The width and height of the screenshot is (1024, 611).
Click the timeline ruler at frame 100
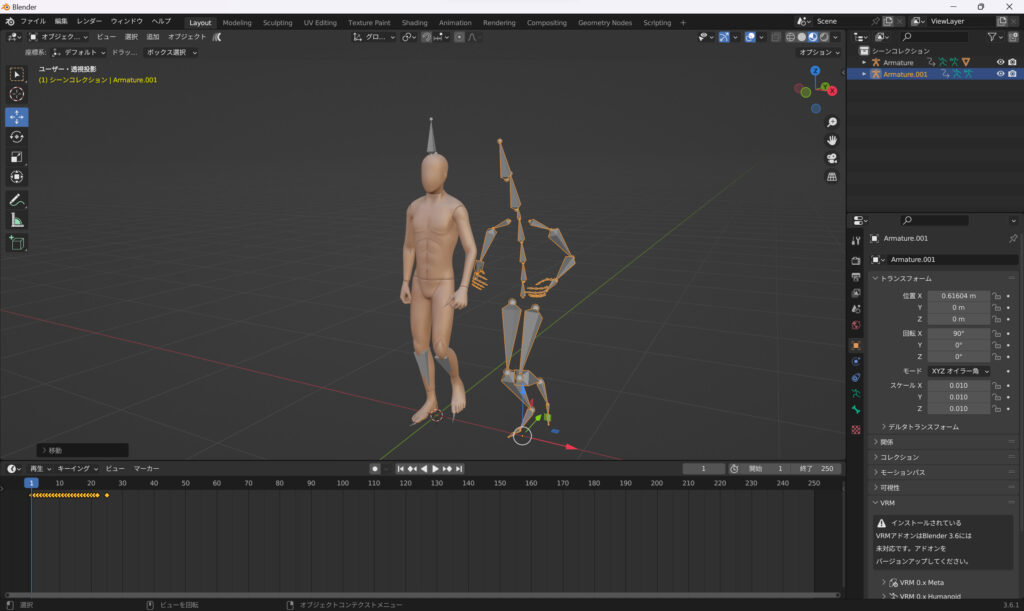pyautogui.click(x=342, y=483)
